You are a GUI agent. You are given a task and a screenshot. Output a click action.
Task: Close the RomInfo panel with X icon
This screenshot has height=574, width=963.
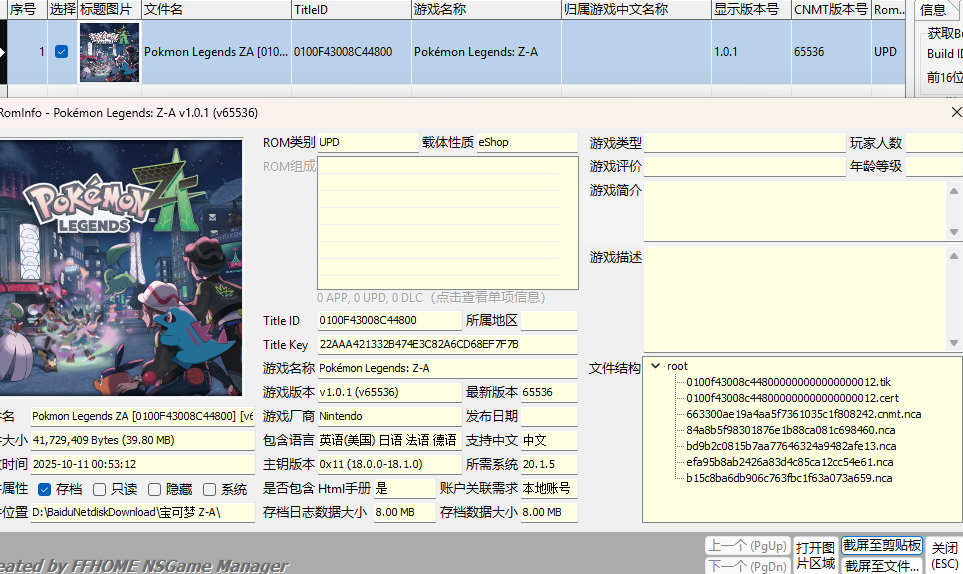[955, 113]
